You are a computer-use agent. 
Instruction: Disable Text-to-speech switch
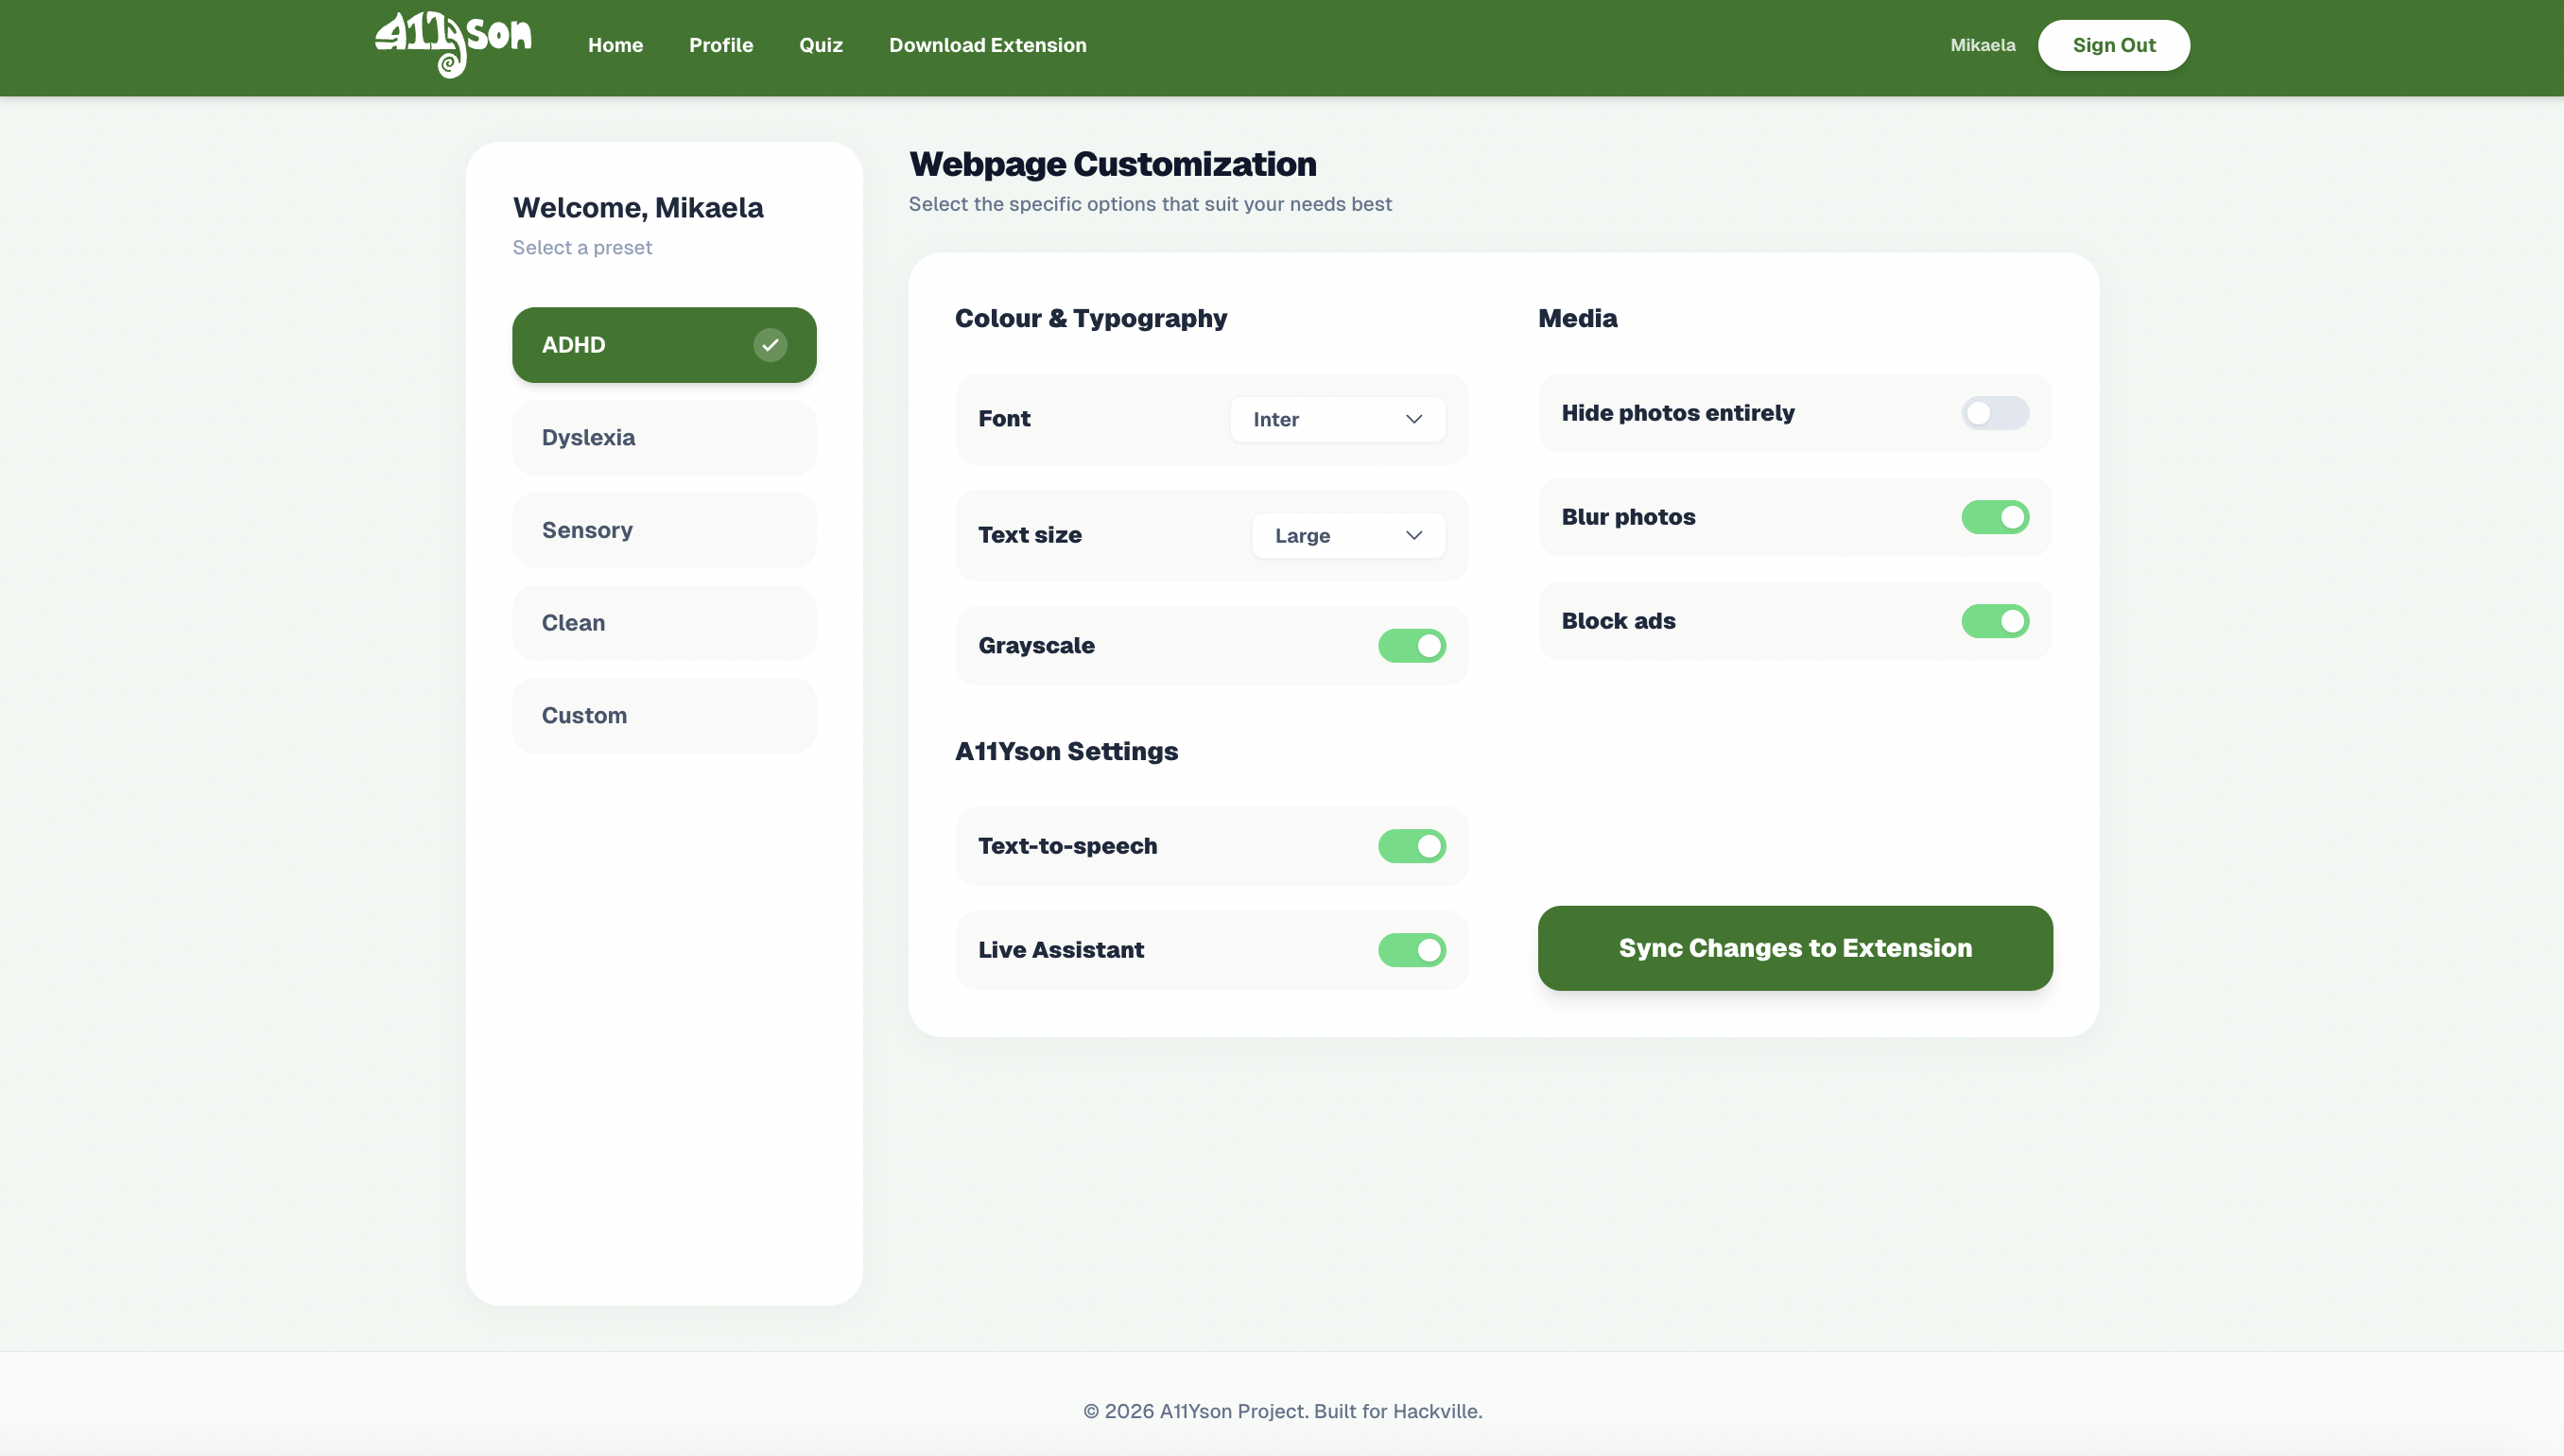(1411, 846)
